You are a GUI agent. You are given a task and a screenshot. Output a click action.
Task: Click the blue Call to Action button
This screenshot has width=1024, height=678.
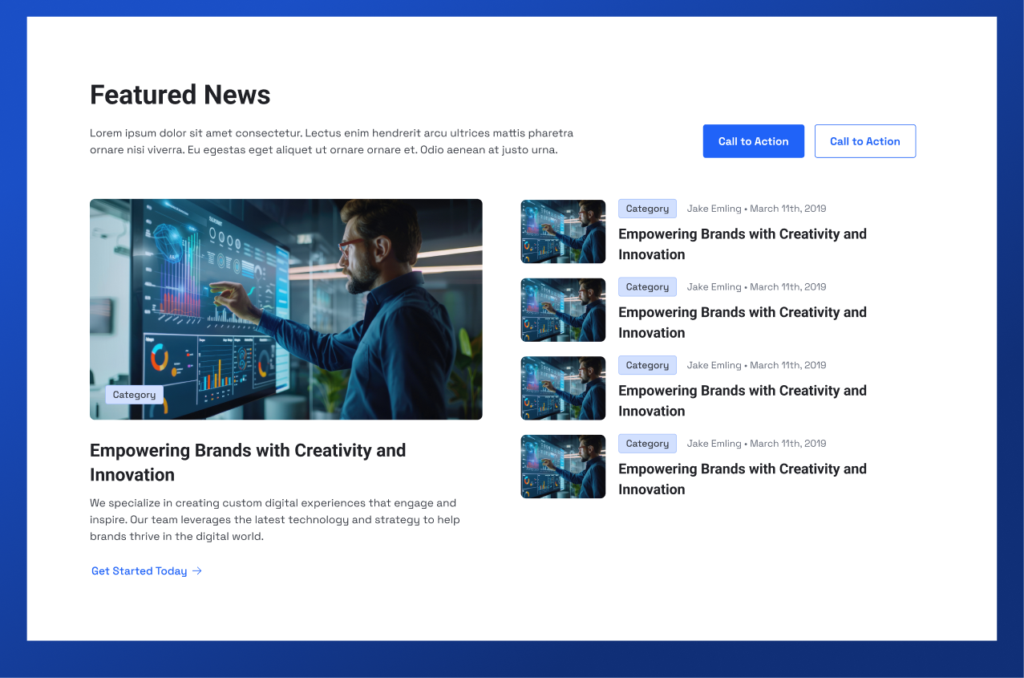753,141
